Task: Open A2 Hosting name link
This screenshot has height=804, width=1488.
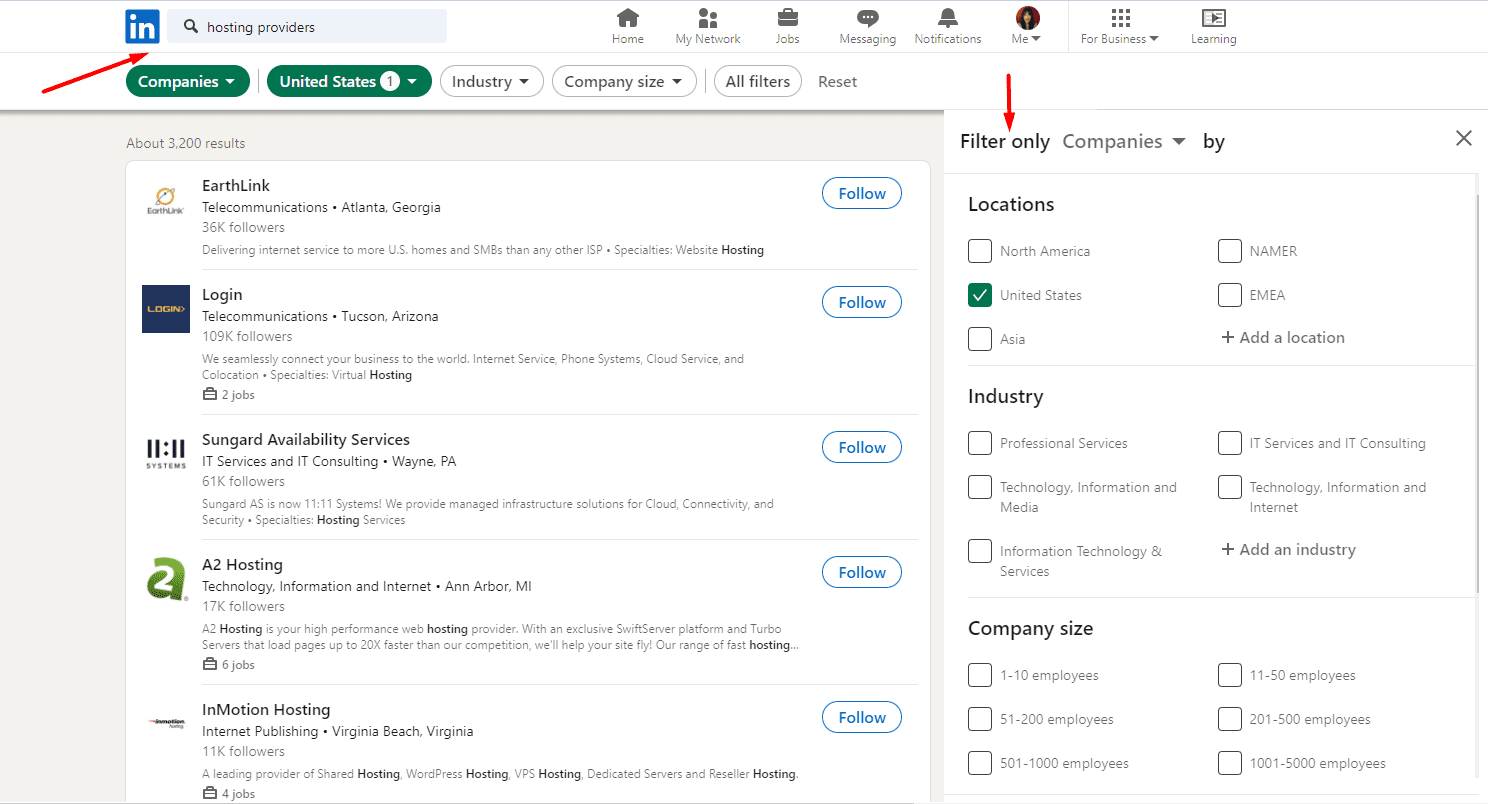Action: [x=242, y=565]
